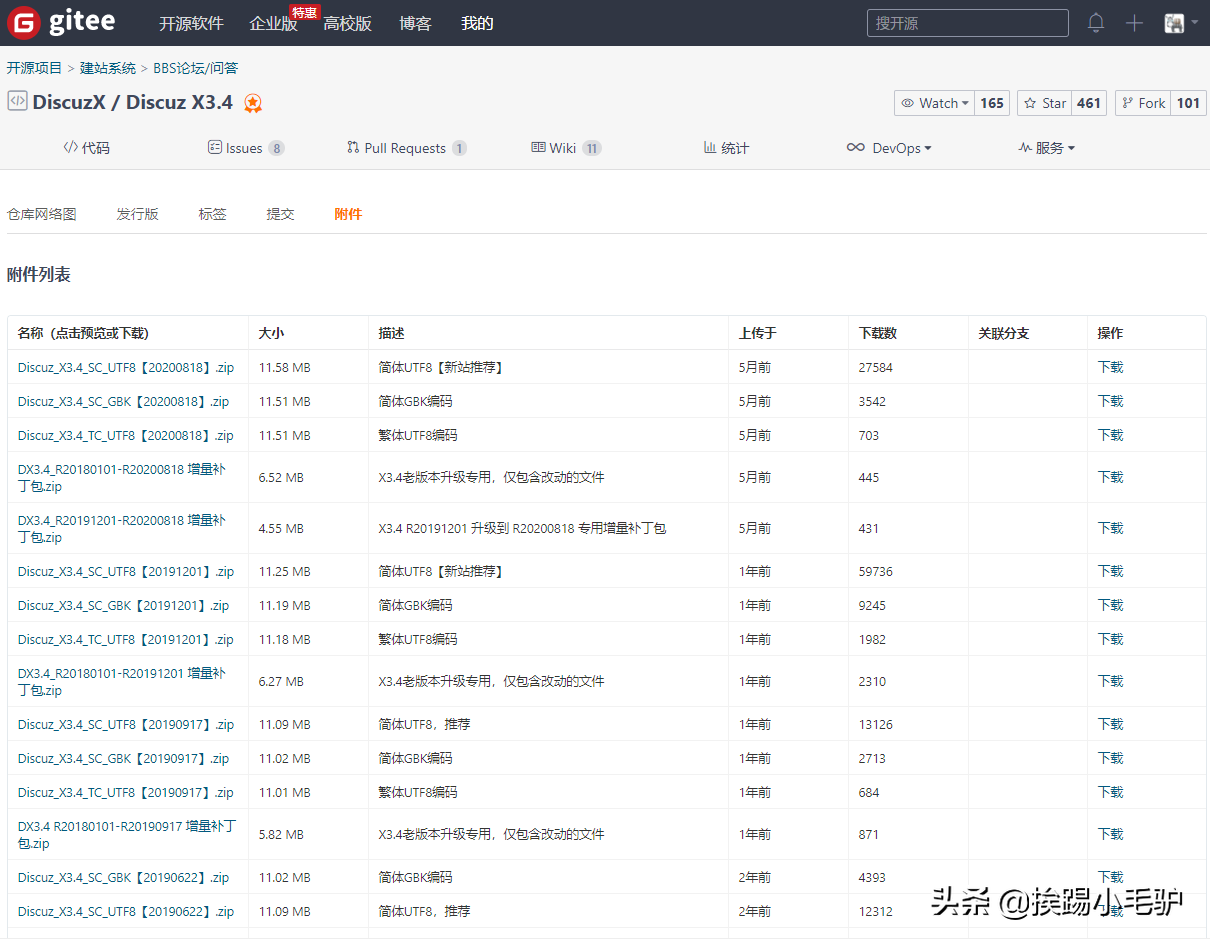Image resolution: width=1210 pixels, height=944 pixels.
Task: Open 企业版 in top navigation
Action: click(x=273, y=24)
